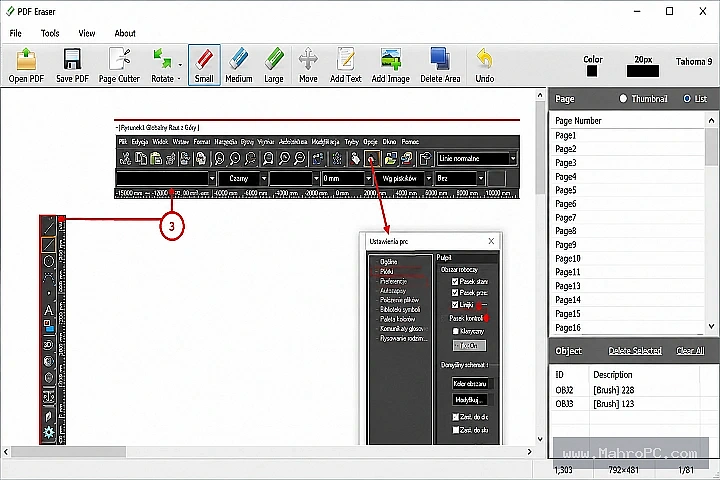
Task: Click canvas vertical scrollbar down arrow
Action: coord(540,439)
